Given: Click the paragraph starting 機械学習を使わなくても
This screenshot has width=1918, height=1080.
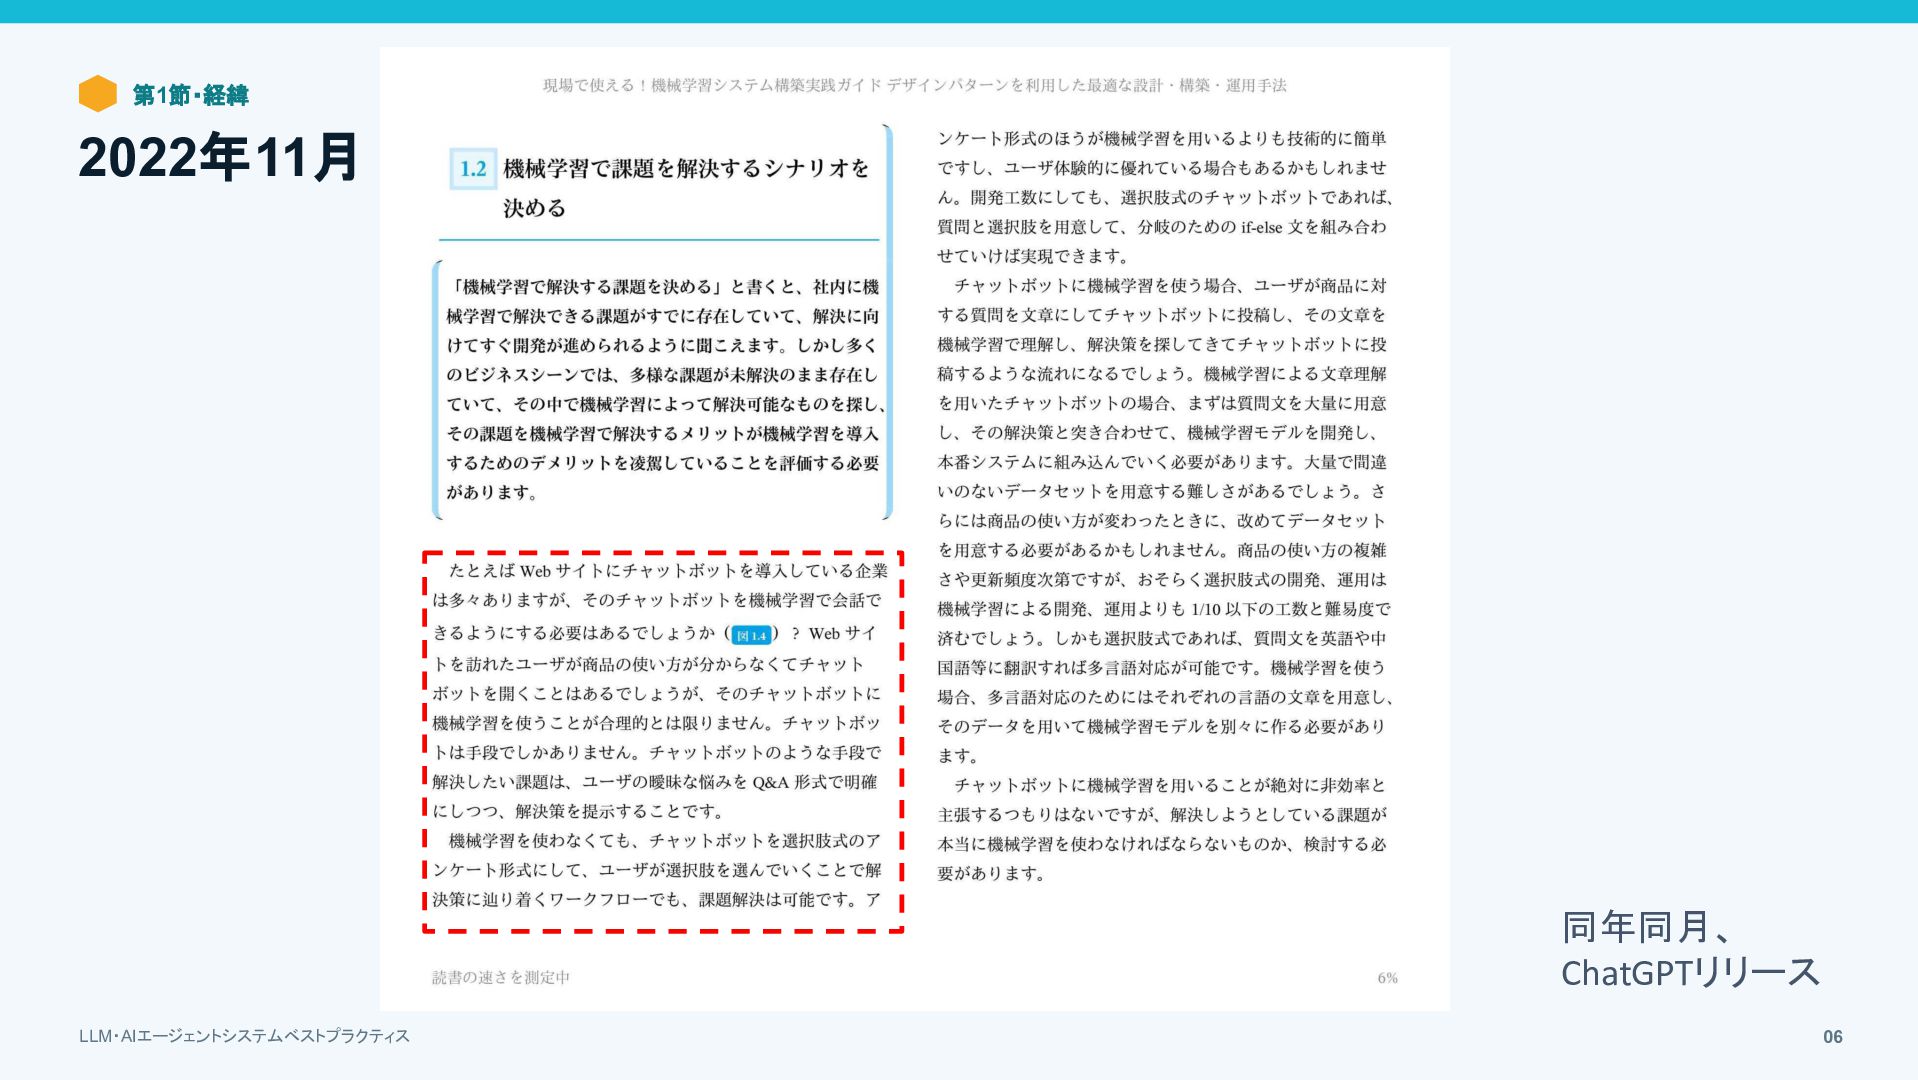Looking at the screenshot, I should point(657,870).
